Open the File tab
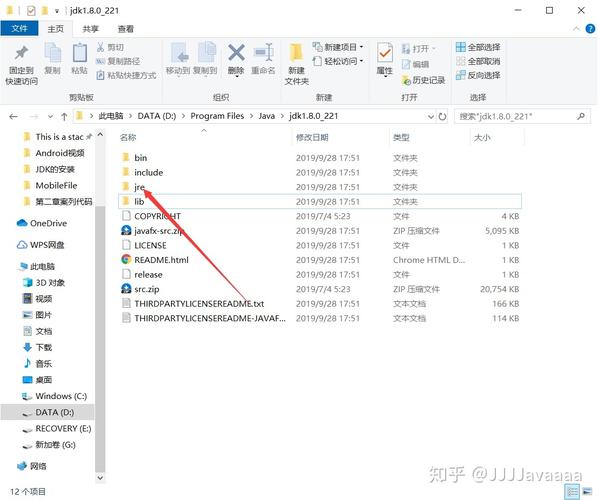The height and width of the screenshot is (500, 598). [x=19, y=29]
